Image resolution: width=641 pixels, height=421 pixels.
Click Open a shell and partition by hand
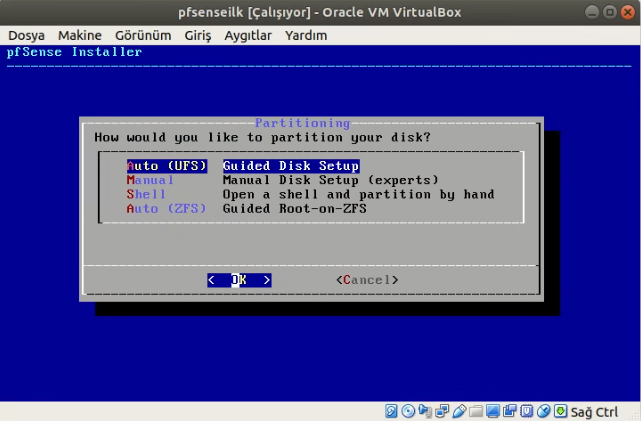[x=359, y=195]
